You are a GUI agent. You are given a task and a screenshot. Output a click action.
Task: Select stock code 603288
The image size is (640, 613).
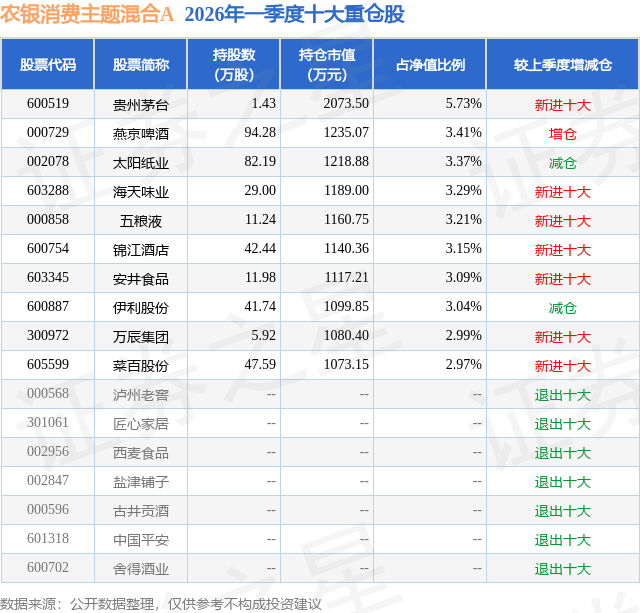(48, 190)
